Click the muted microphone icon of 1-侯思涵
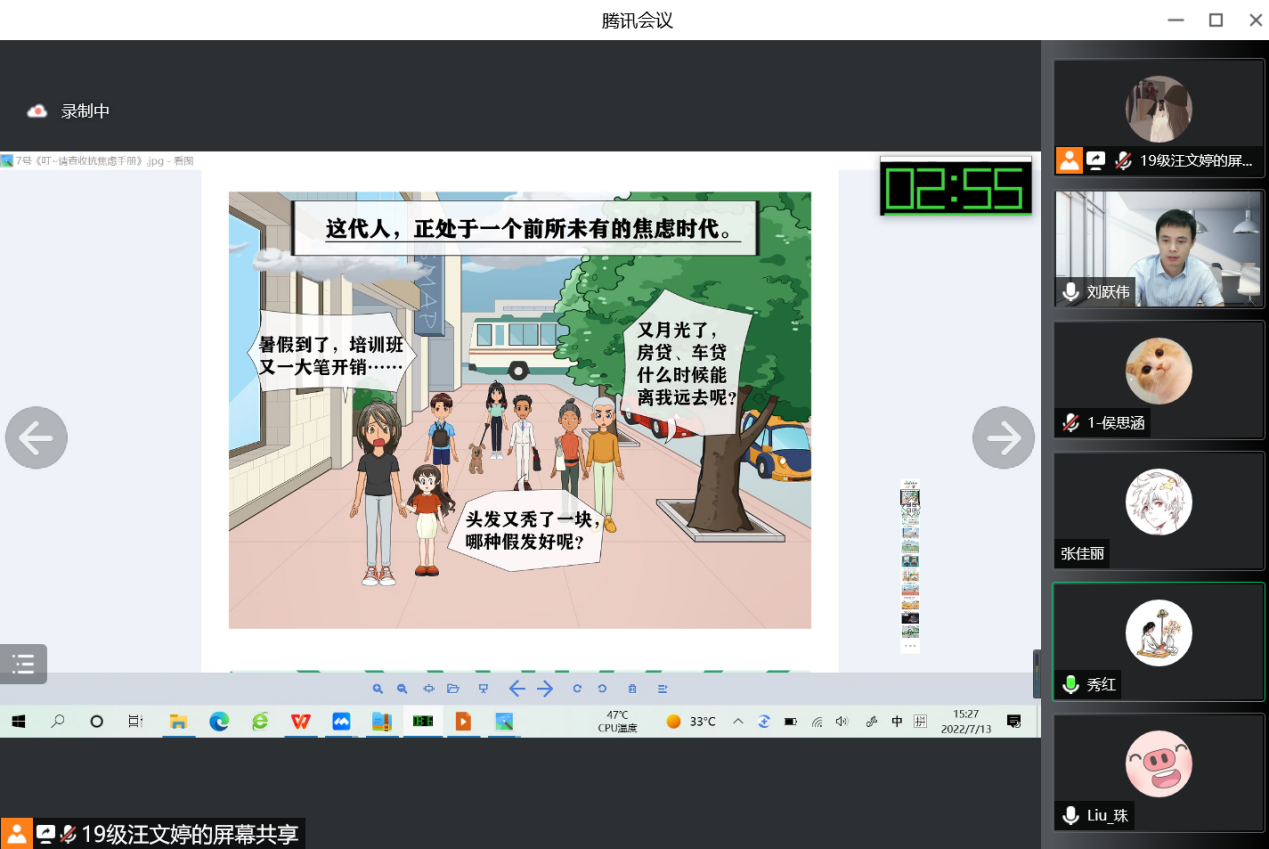1269x849 pixels. coord(1071,423)
